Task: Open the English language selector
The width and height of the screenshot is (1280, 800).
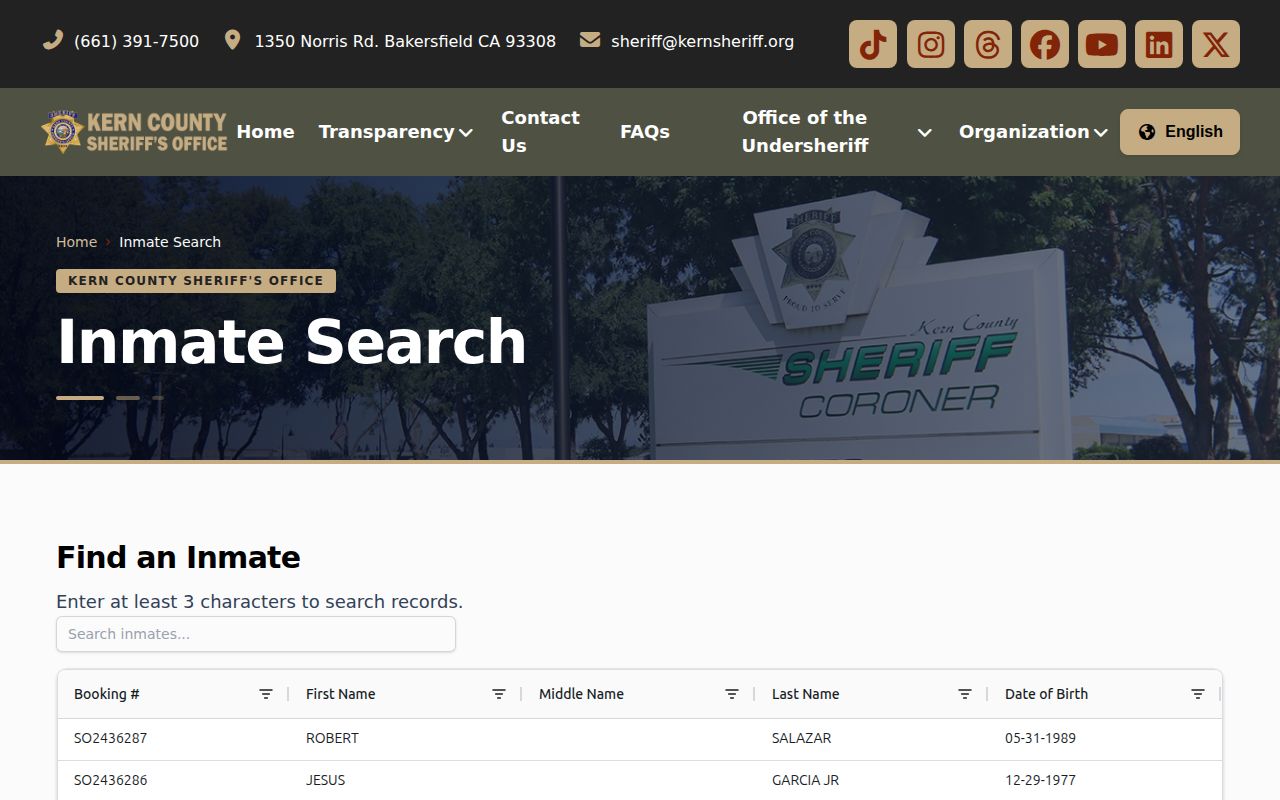Action: click(x=1180, y=132)
